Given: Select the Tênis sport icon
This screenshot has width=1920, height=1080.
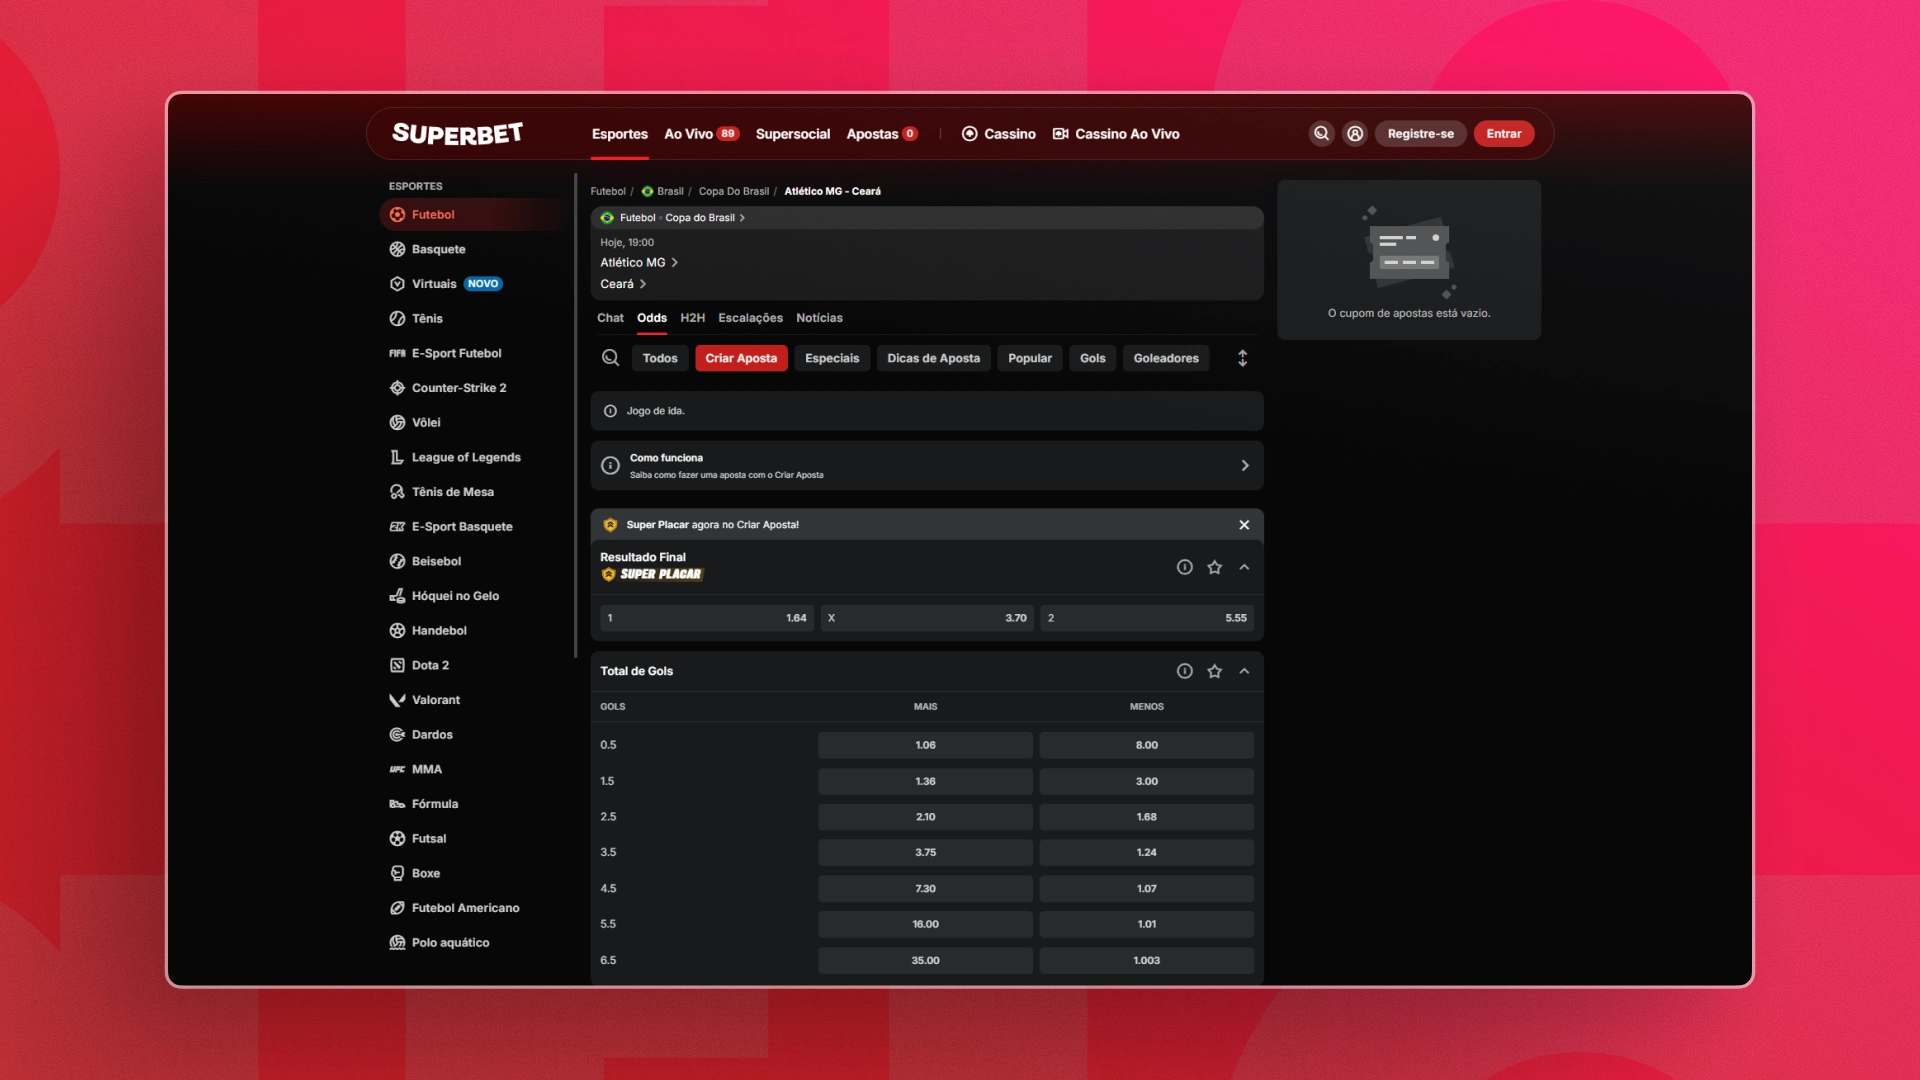Looking at the screenshot, I should point(397,319).
